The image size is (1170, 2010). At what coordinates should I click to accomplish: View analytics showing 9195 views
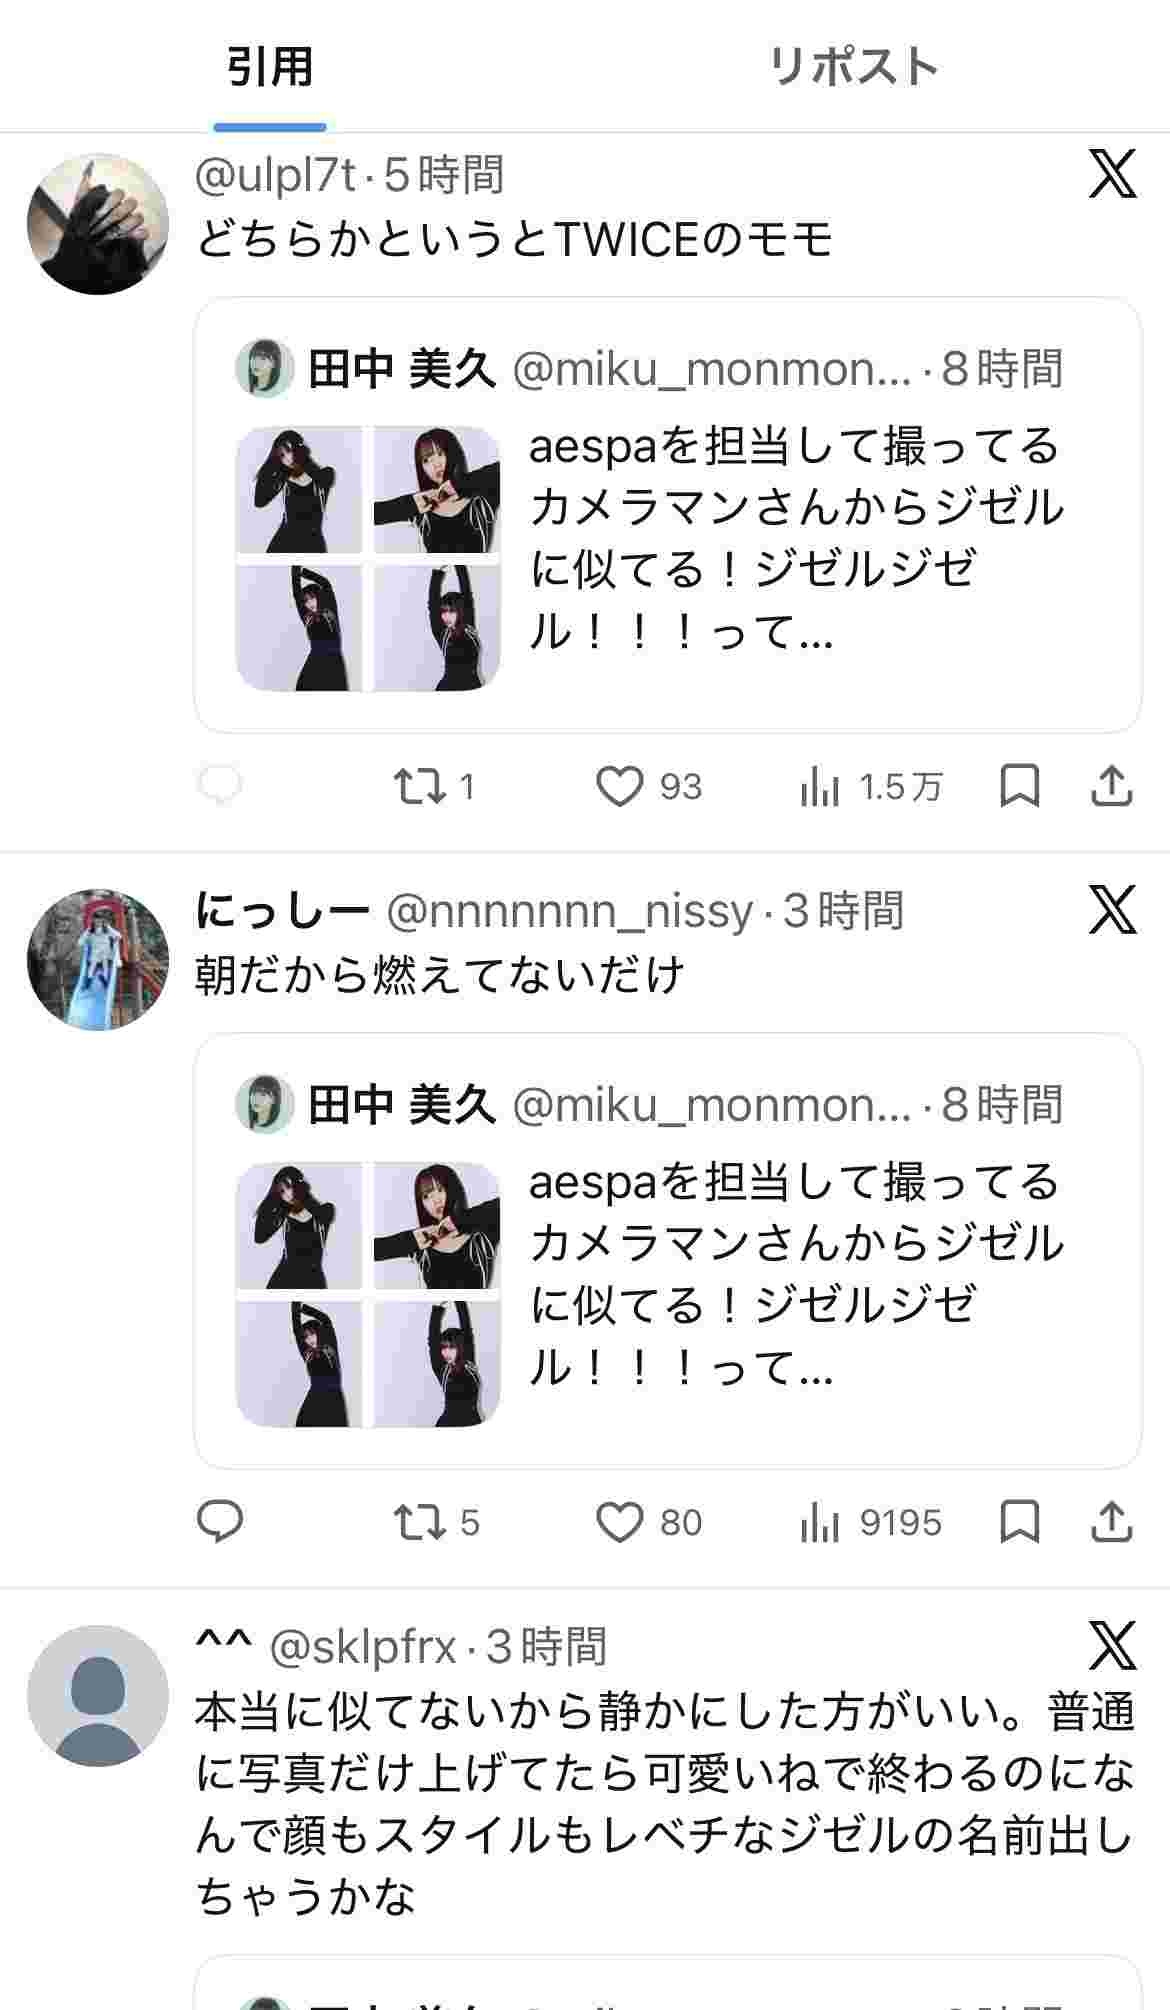coord(870,1522)
